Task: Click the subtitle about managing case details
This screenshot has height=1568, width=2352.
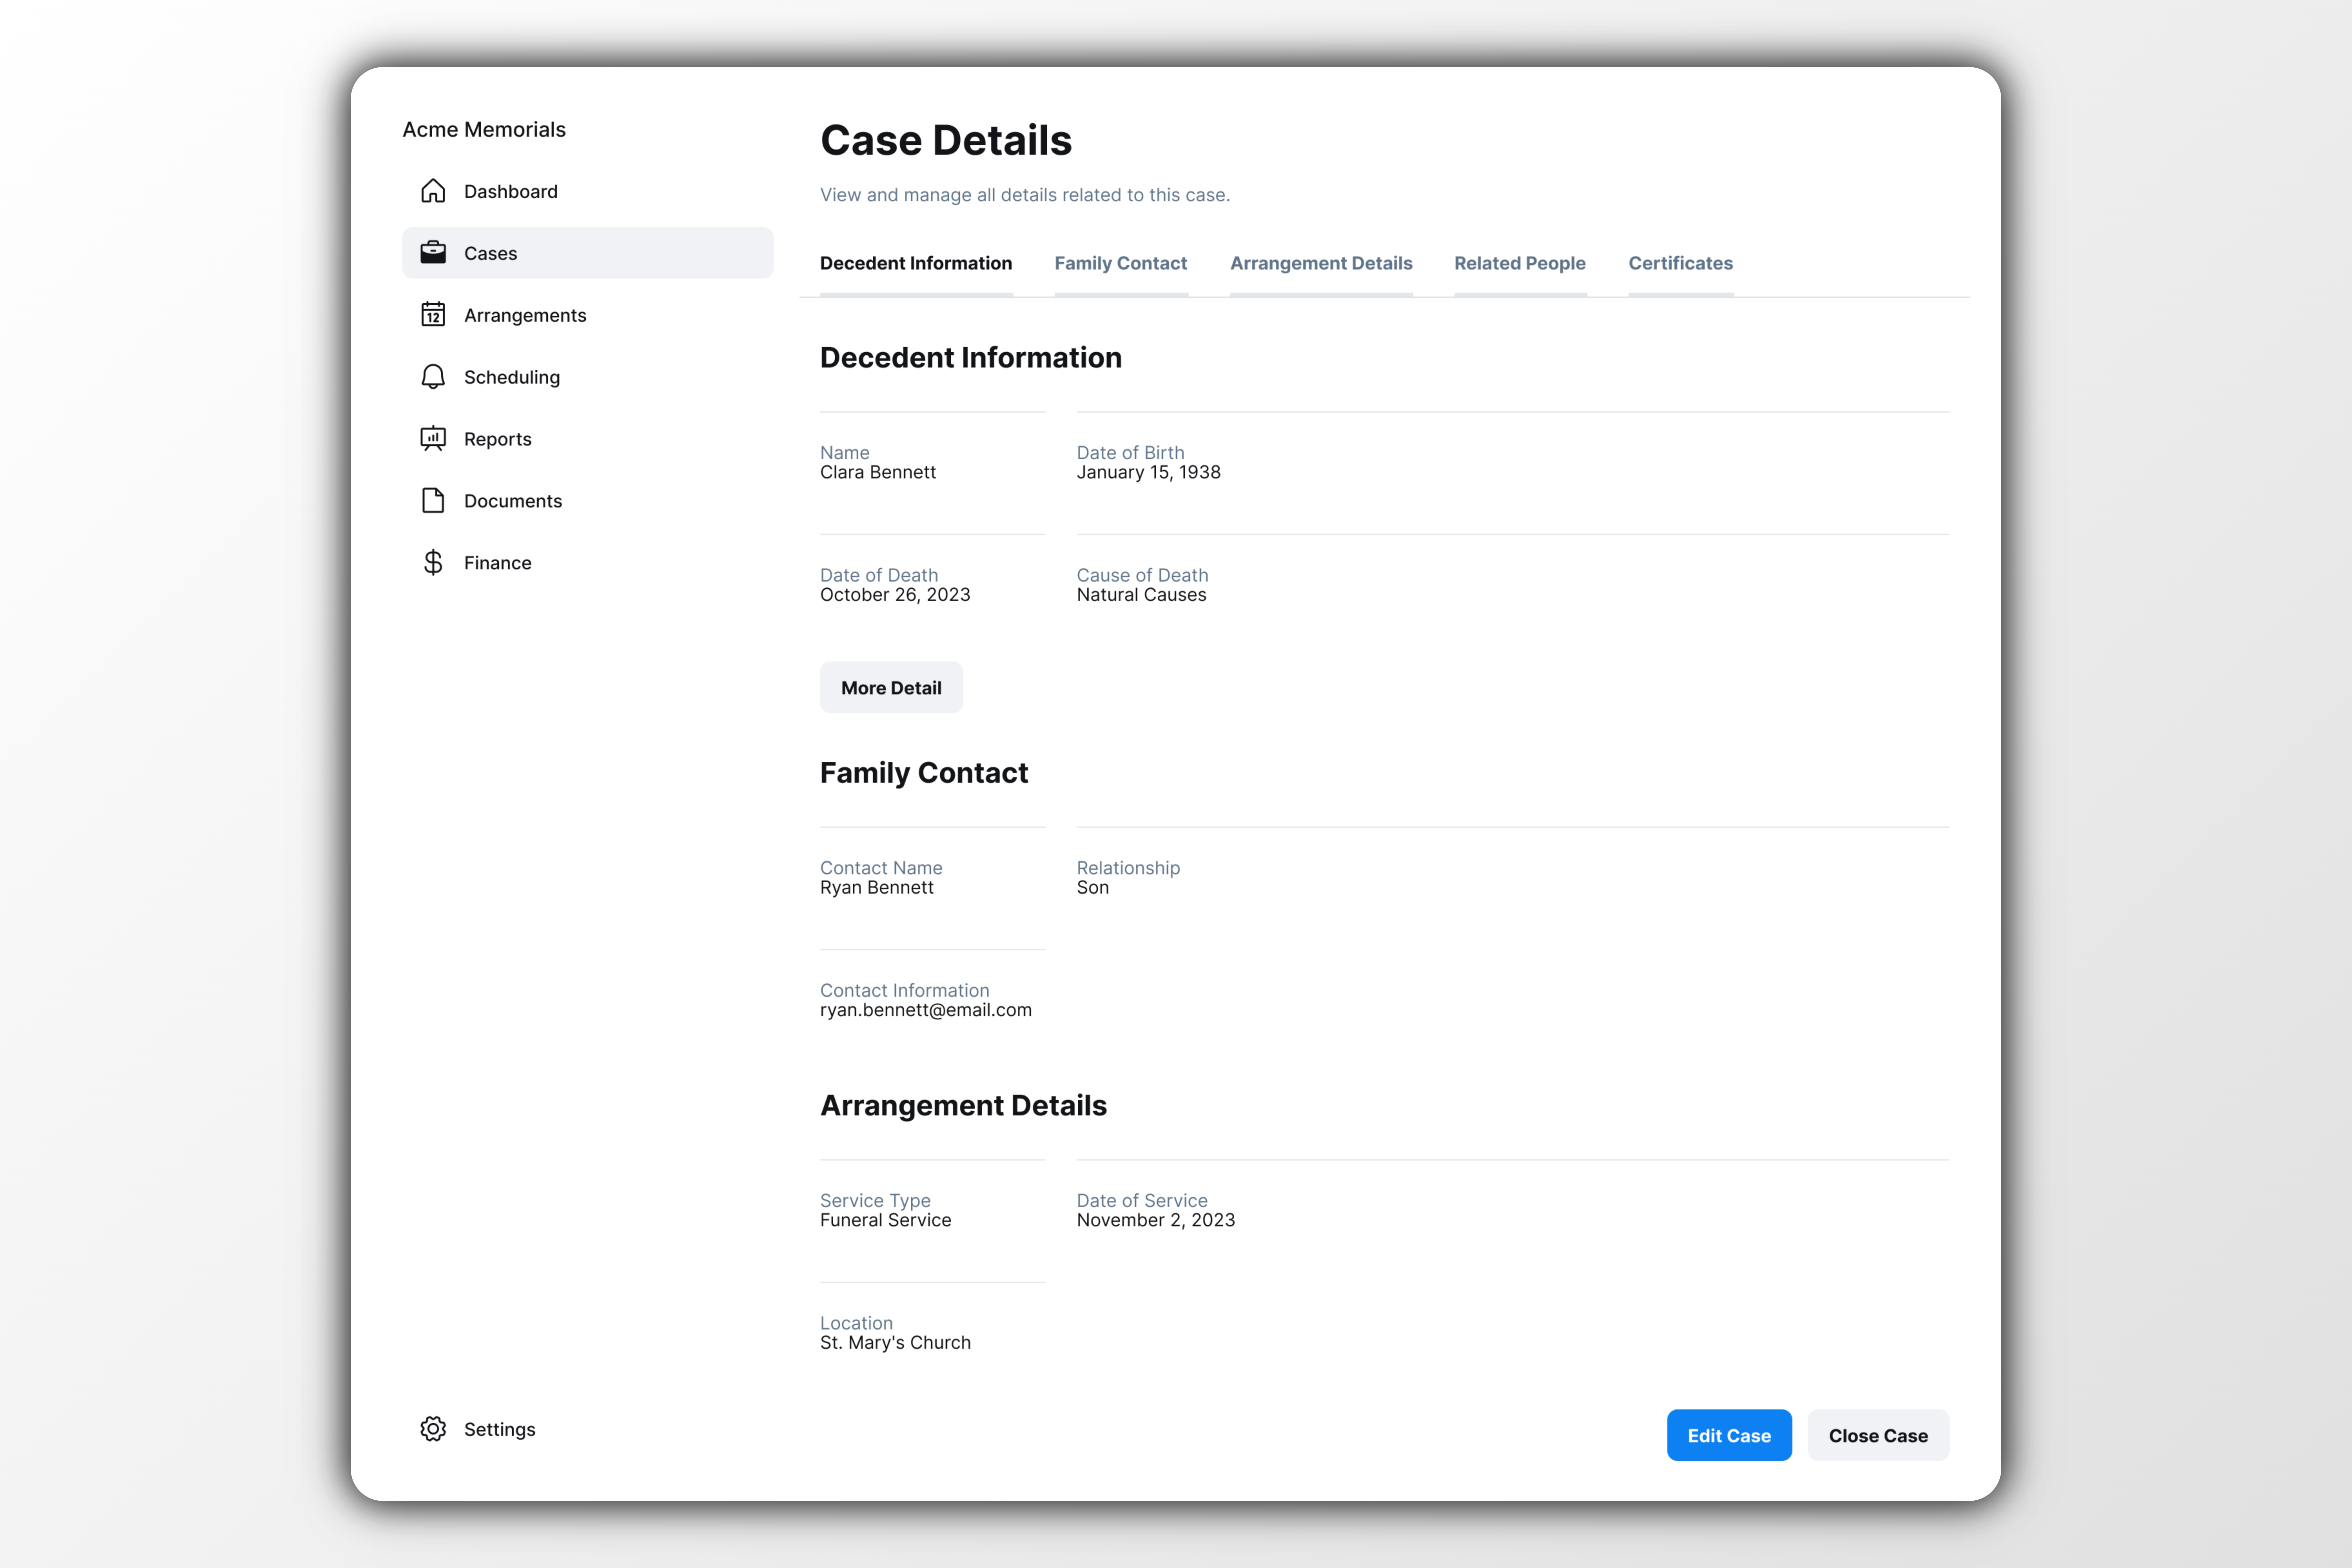Action: pyautogui.click(x=1025, y=195)
